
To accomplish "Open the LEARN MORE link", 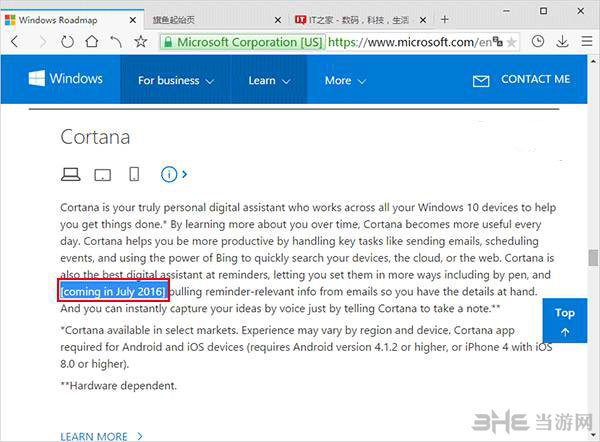I will (x=101, y=436).
